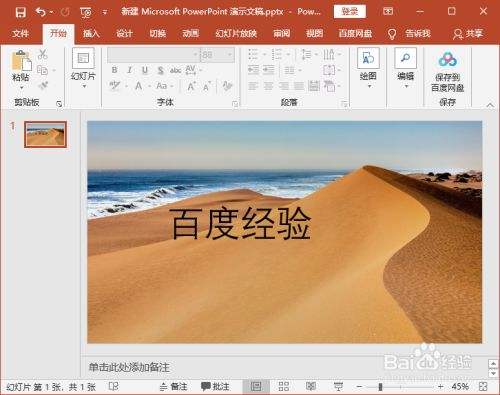This screenshot has height=395, width=500.
Task: Switch to the 设计 tab
Action: 124,33
